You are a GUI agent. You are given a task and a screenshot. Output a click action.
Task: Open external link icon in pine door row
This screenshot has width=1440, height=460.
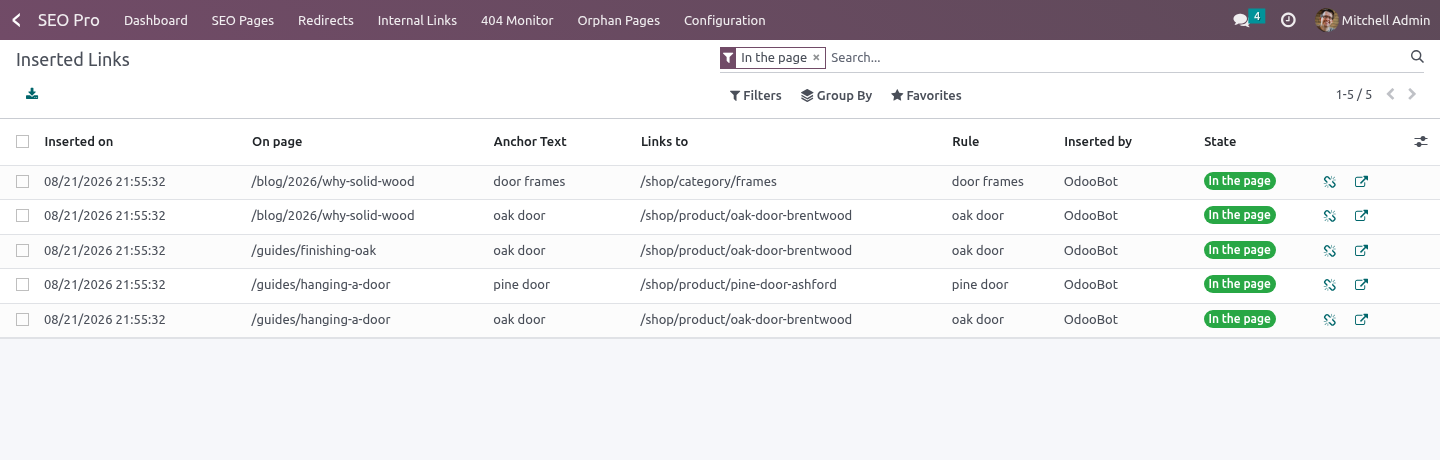[1361, 285]
